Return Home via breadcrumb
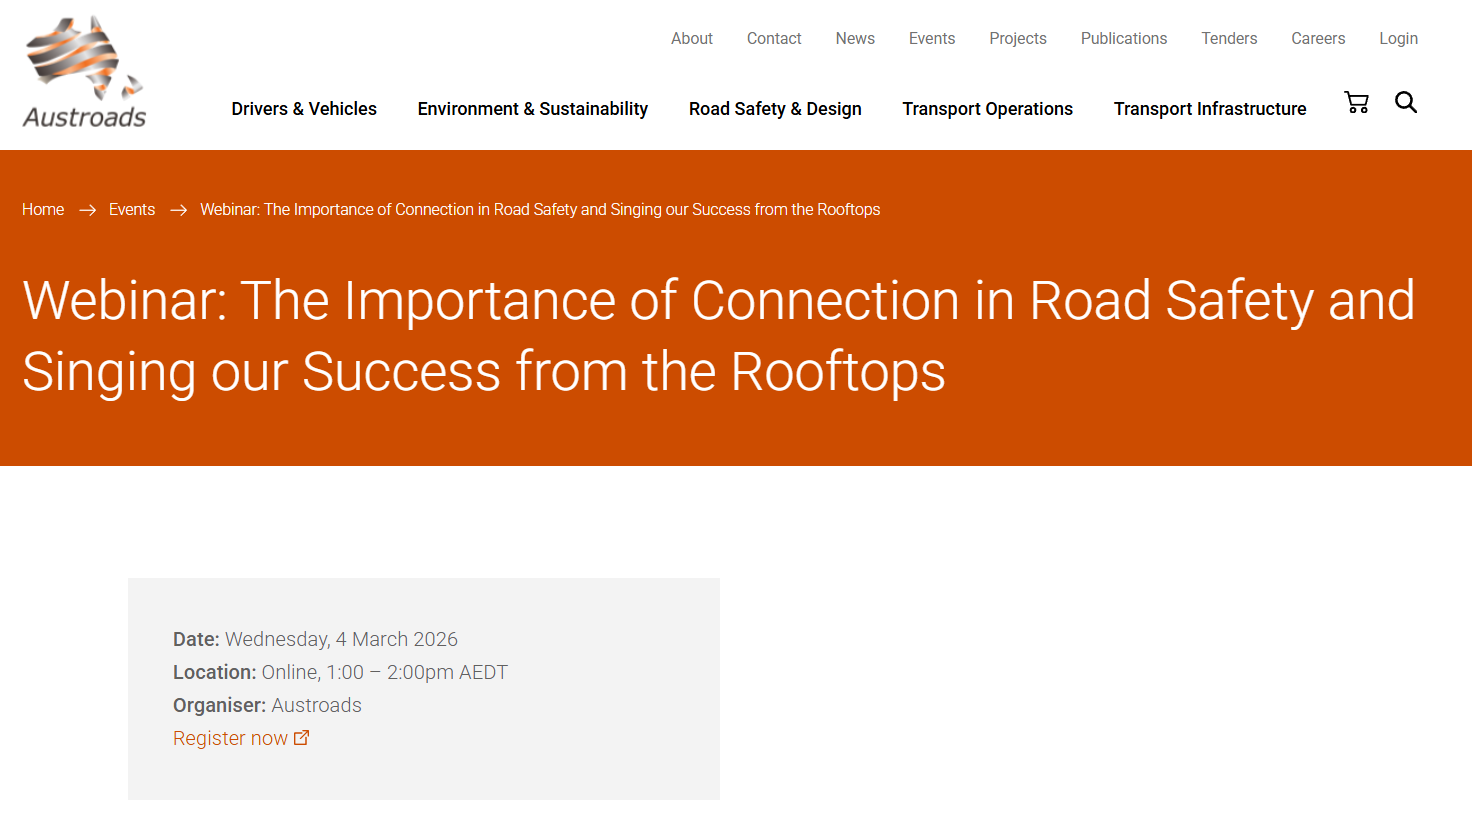Image resolution: width=1472 pixels, height=815 pixels. [x=43, y=210]
